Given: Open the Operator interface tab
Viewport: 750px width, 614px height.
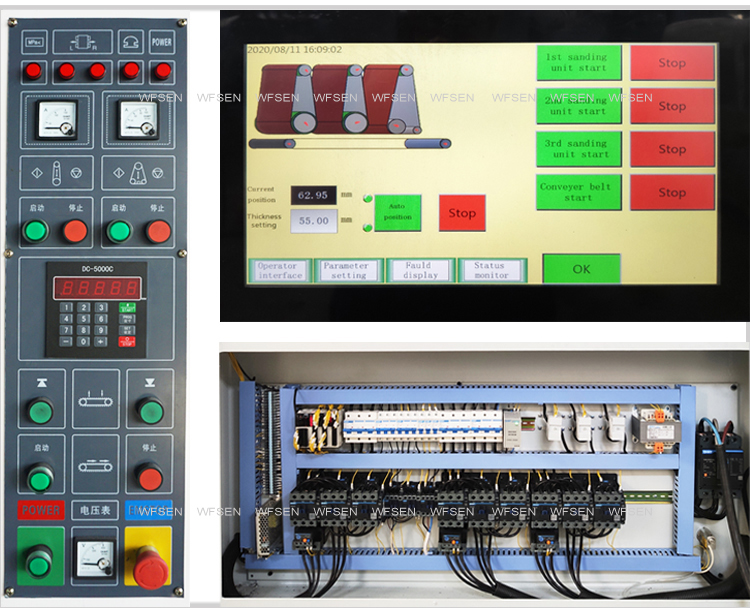Looking at the screenshot, I should [x=278, y=271].
